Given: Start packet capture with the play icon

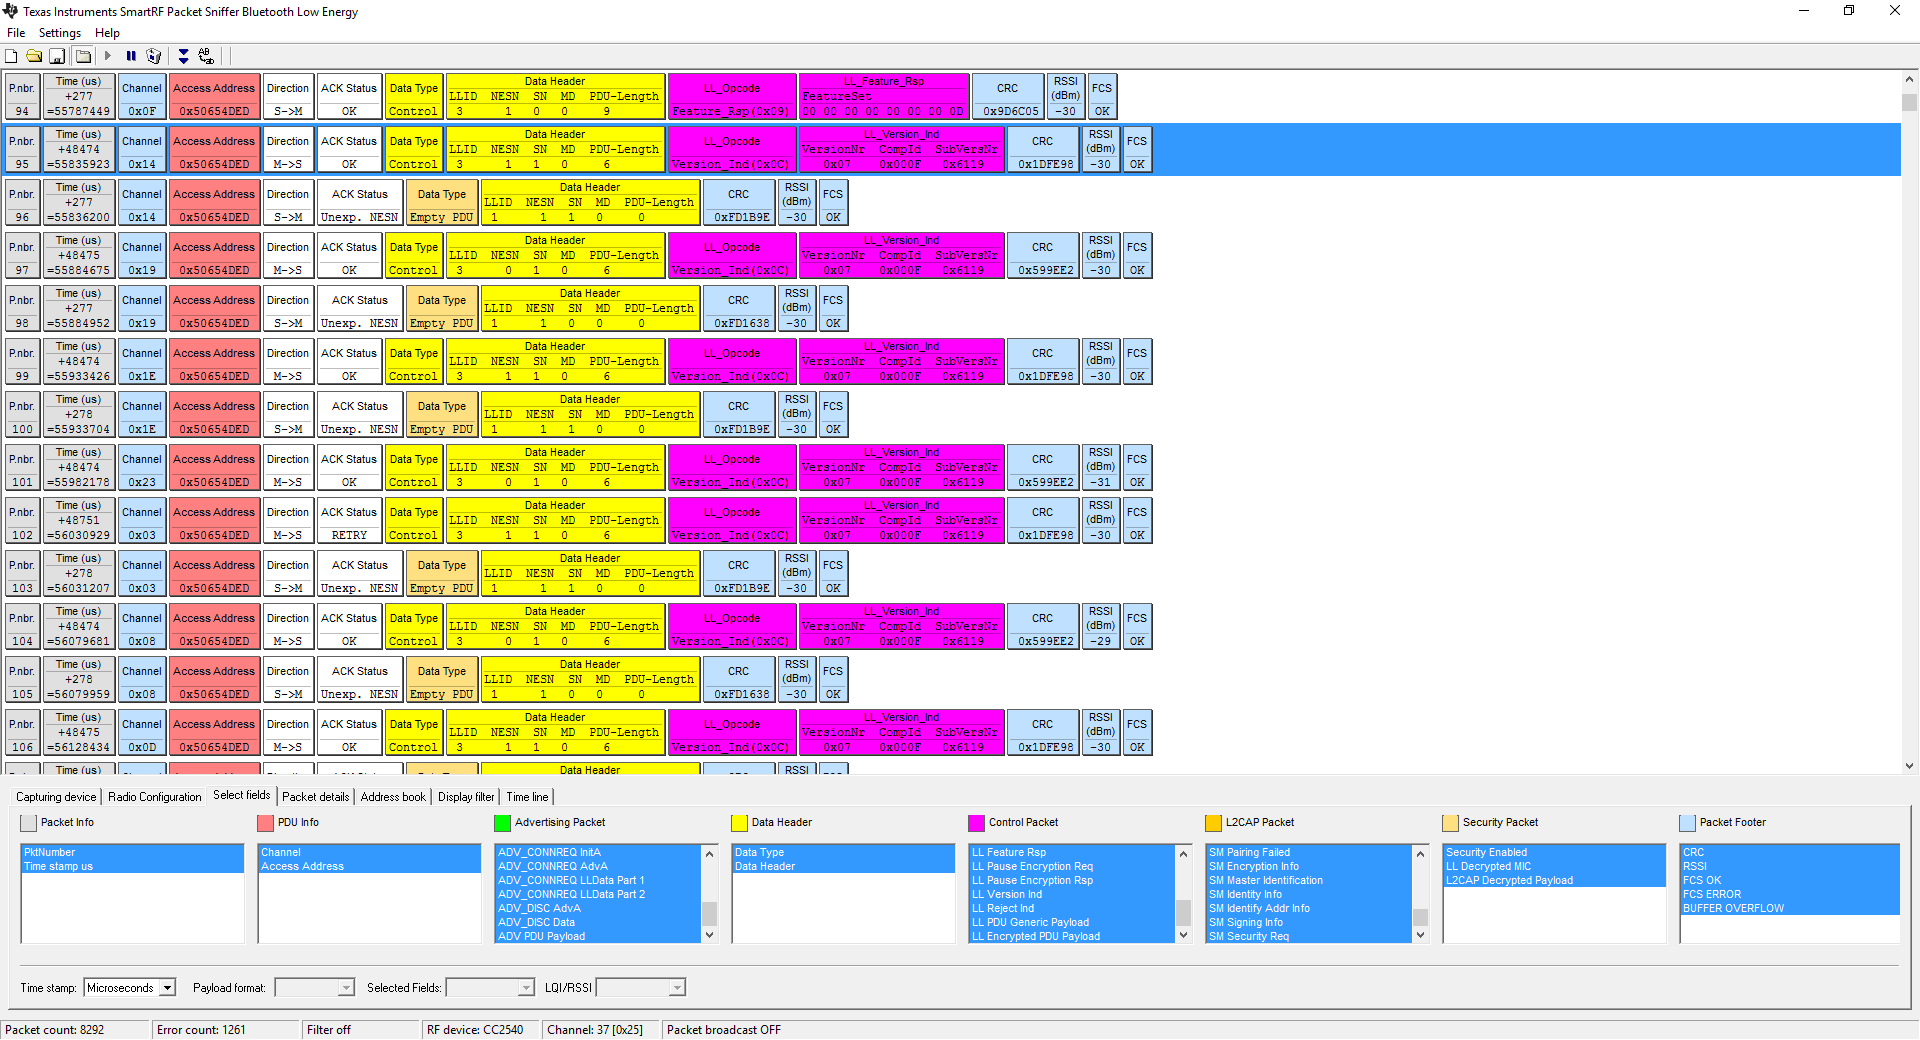Looking at the screenshot, I should coord(108,56).
